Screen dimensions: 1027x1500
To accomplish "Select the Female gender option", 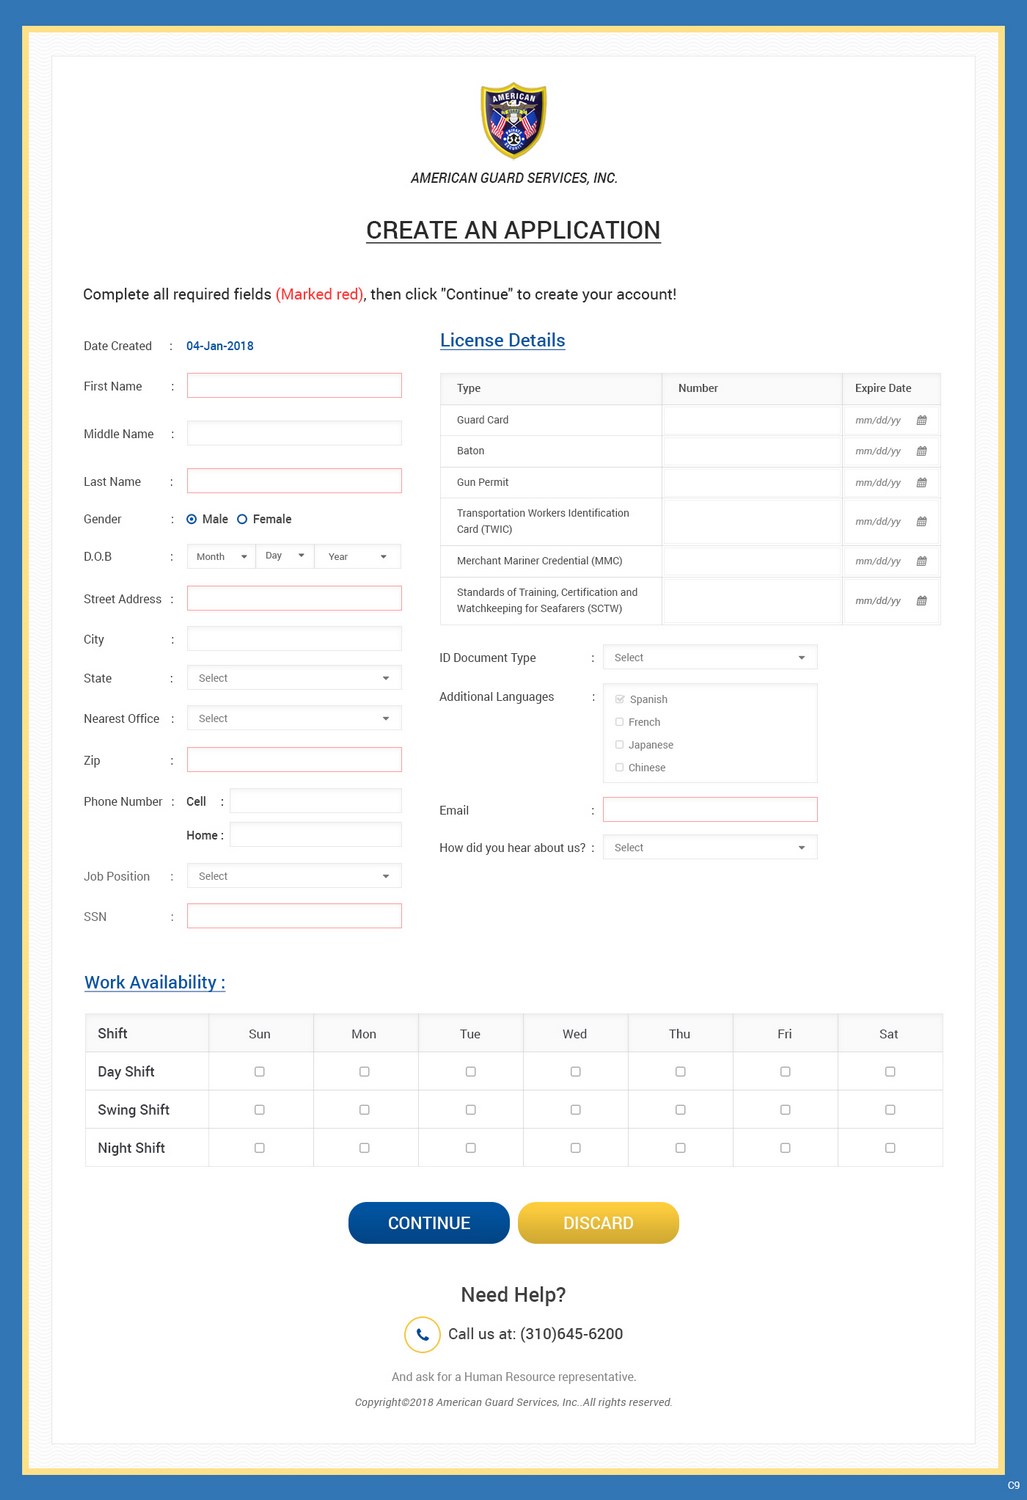I will point(241,519).
